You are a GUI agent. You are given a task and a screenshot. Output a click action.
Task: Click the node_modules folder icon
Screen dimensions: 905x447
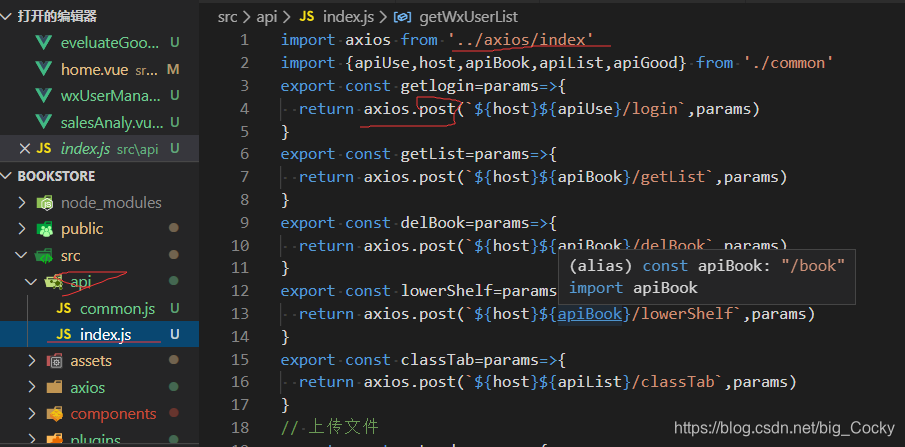point(45,203)
